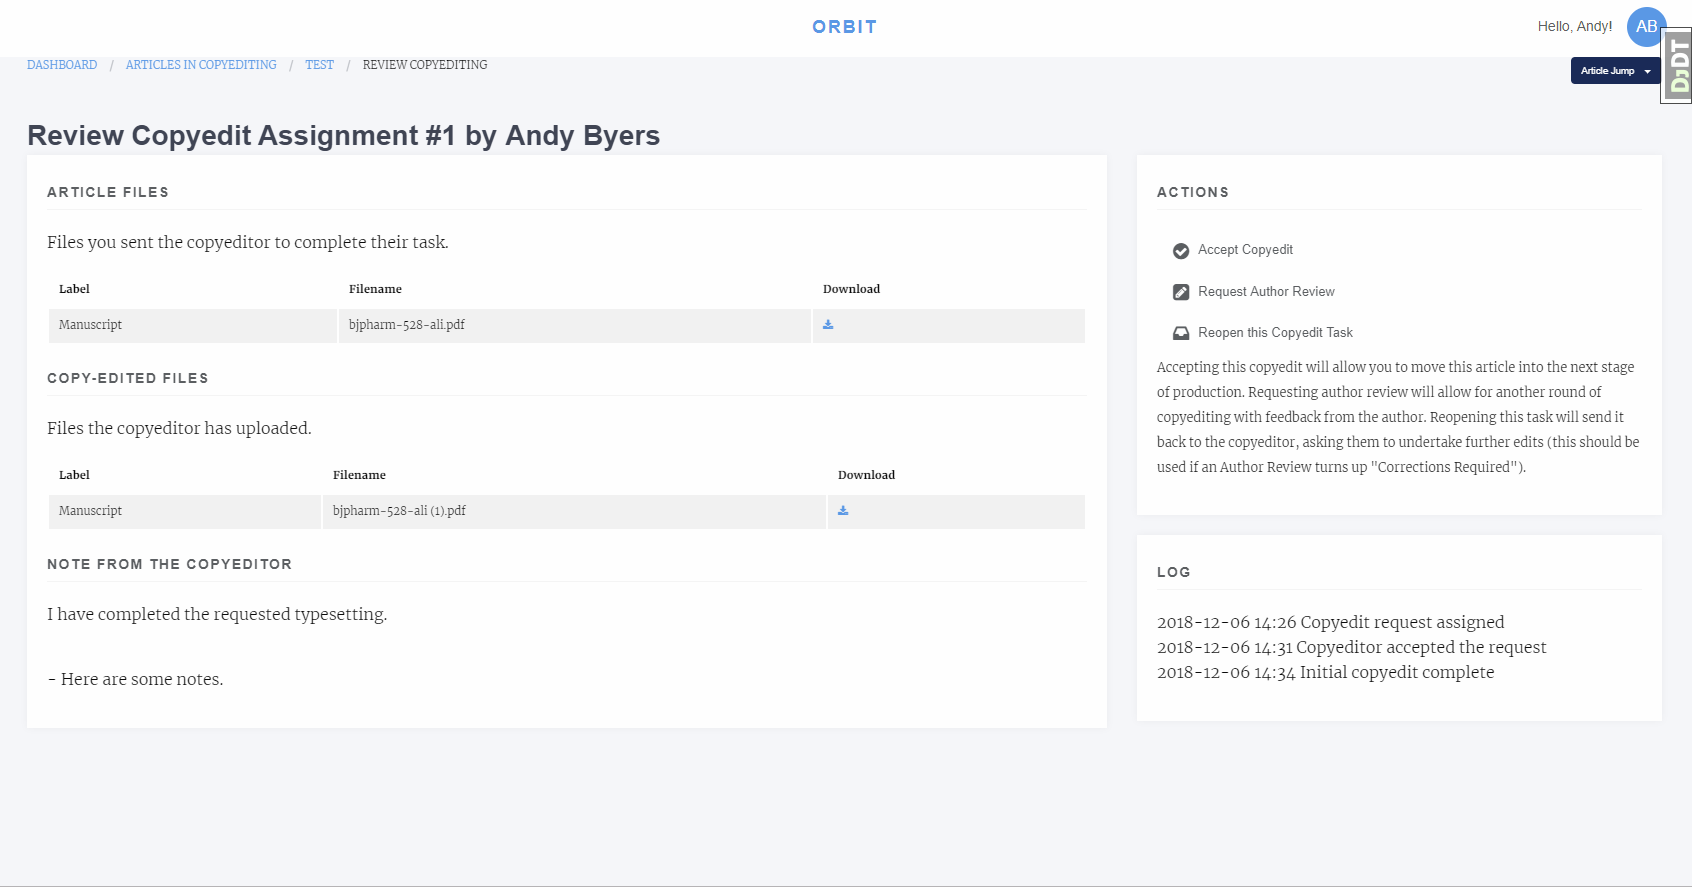The height and width of the screenshot is (887, 1692).
Task: Click the bjpharm-528-ali (1).pdf filename cell
Action: click(x=399, y=511)
